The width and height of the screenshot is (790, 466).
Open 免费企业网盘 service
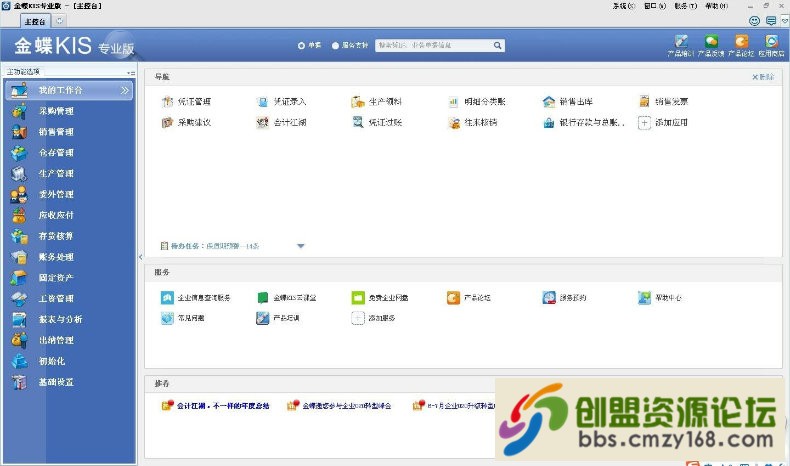380,298
